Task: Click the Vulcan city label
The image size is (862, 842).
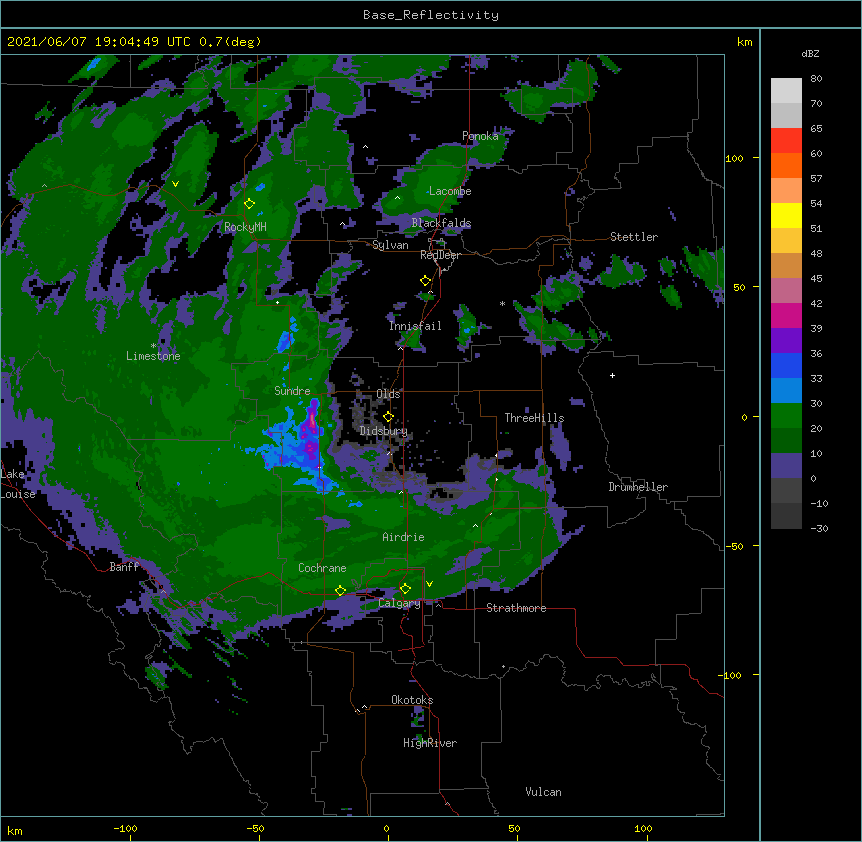Action: tap(543, 792)
